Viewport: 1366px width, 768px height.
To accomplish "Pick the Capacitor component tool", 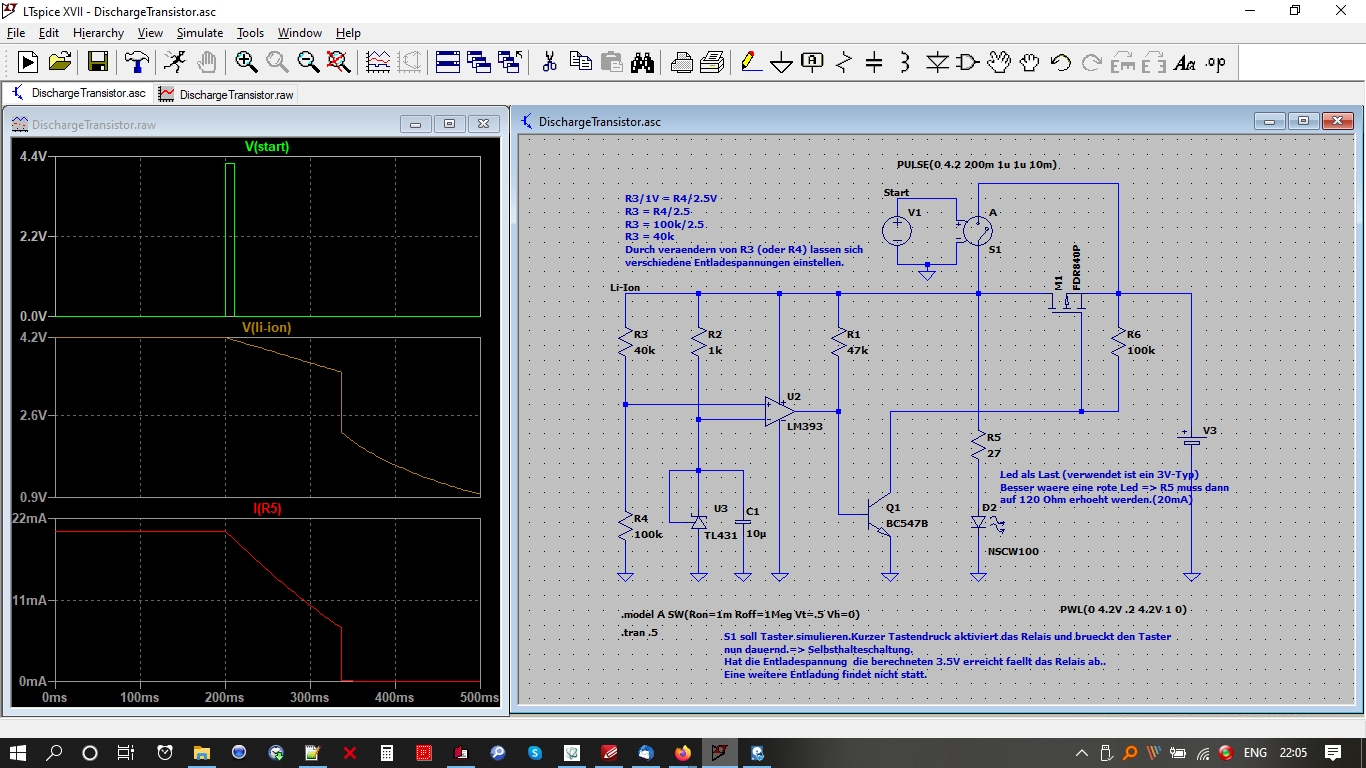I will tap(874, 62).
